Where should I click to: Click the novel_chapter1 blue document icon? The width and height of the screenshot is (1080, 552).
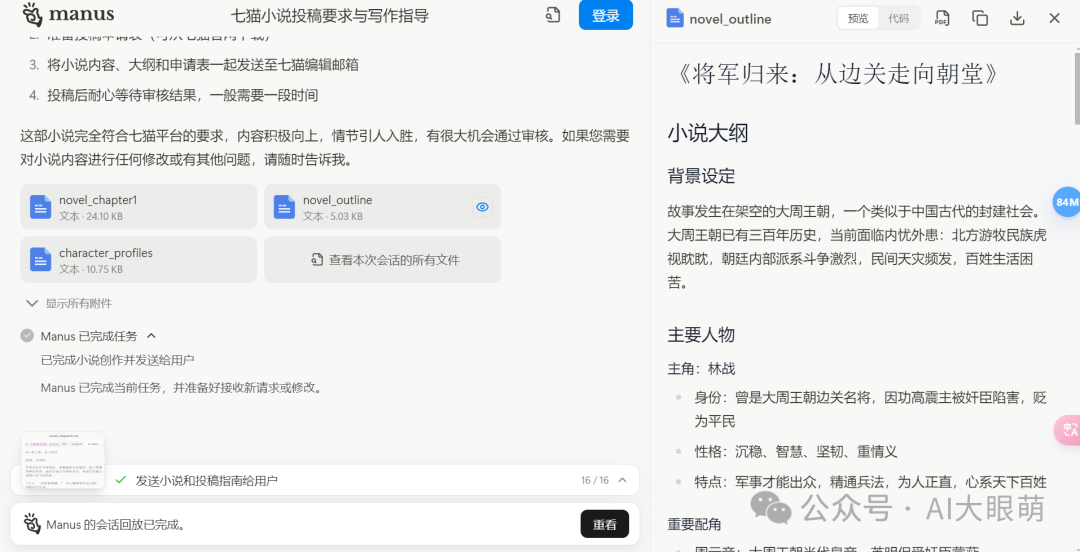point(41,207)
